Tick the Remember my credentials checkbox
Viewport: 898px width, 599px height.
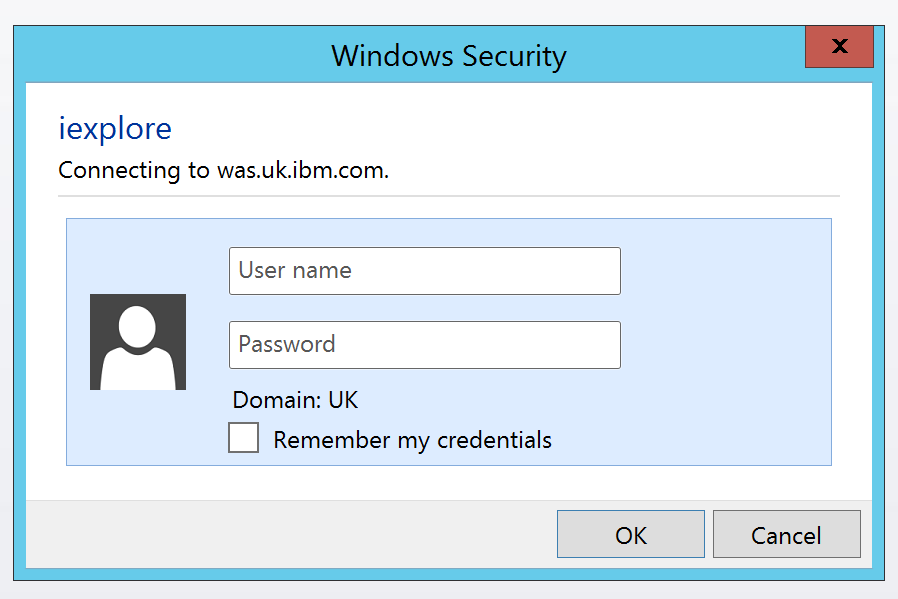(243, 438)
